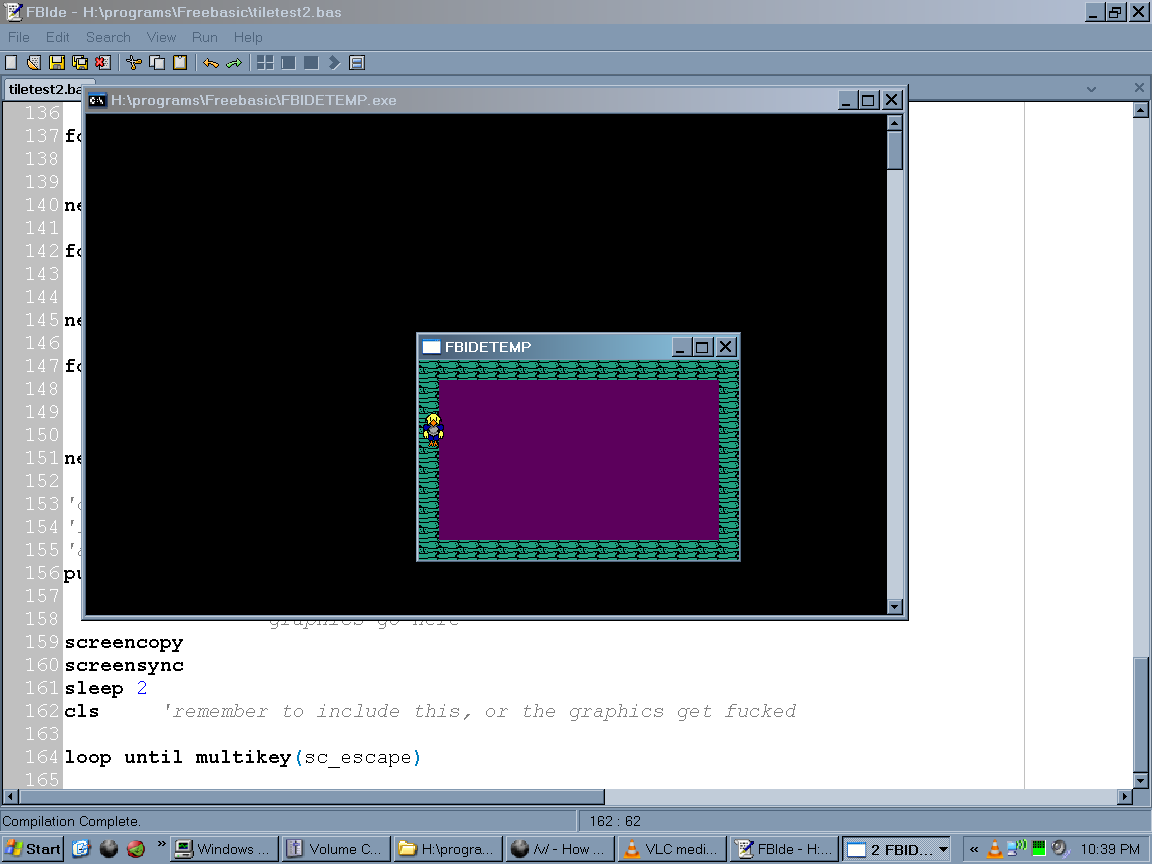Click 'Compilation Complete.' status bar text
The height and width of the screenshot is (864, 1152).
(x=71, y=821)
